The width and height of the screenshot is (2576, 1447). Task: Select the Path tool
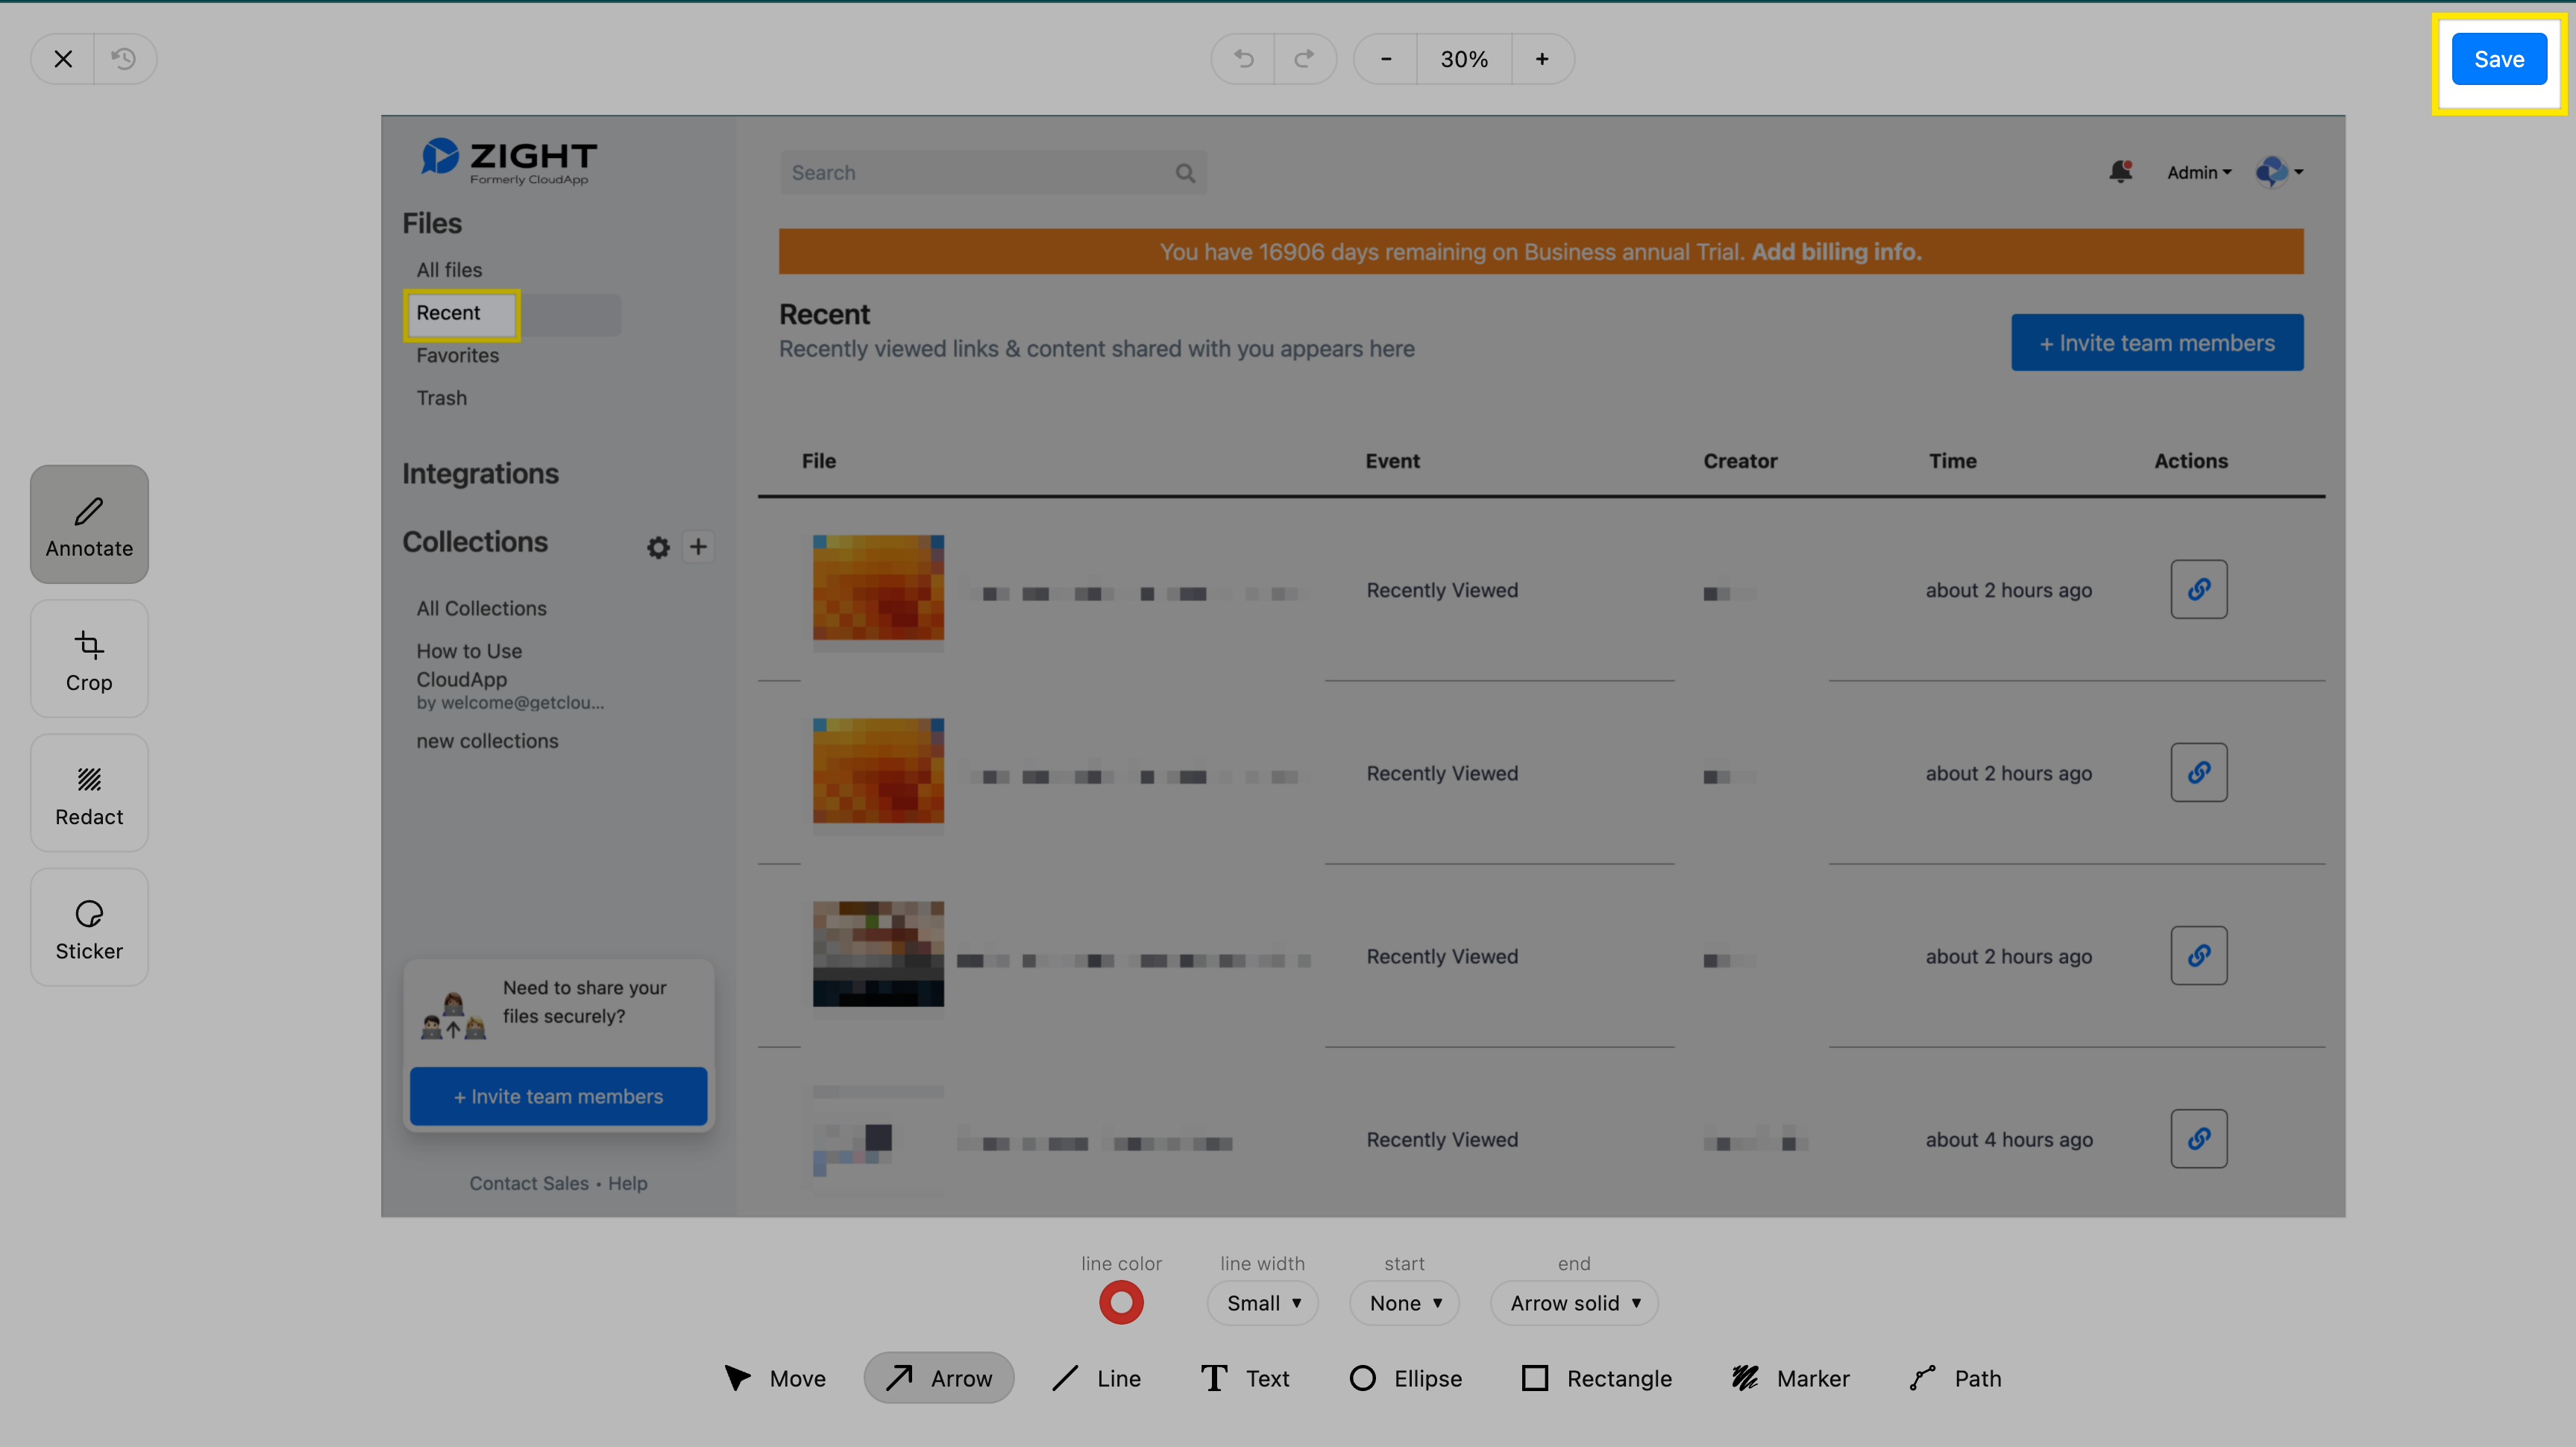click(x=1955, y=1378)
